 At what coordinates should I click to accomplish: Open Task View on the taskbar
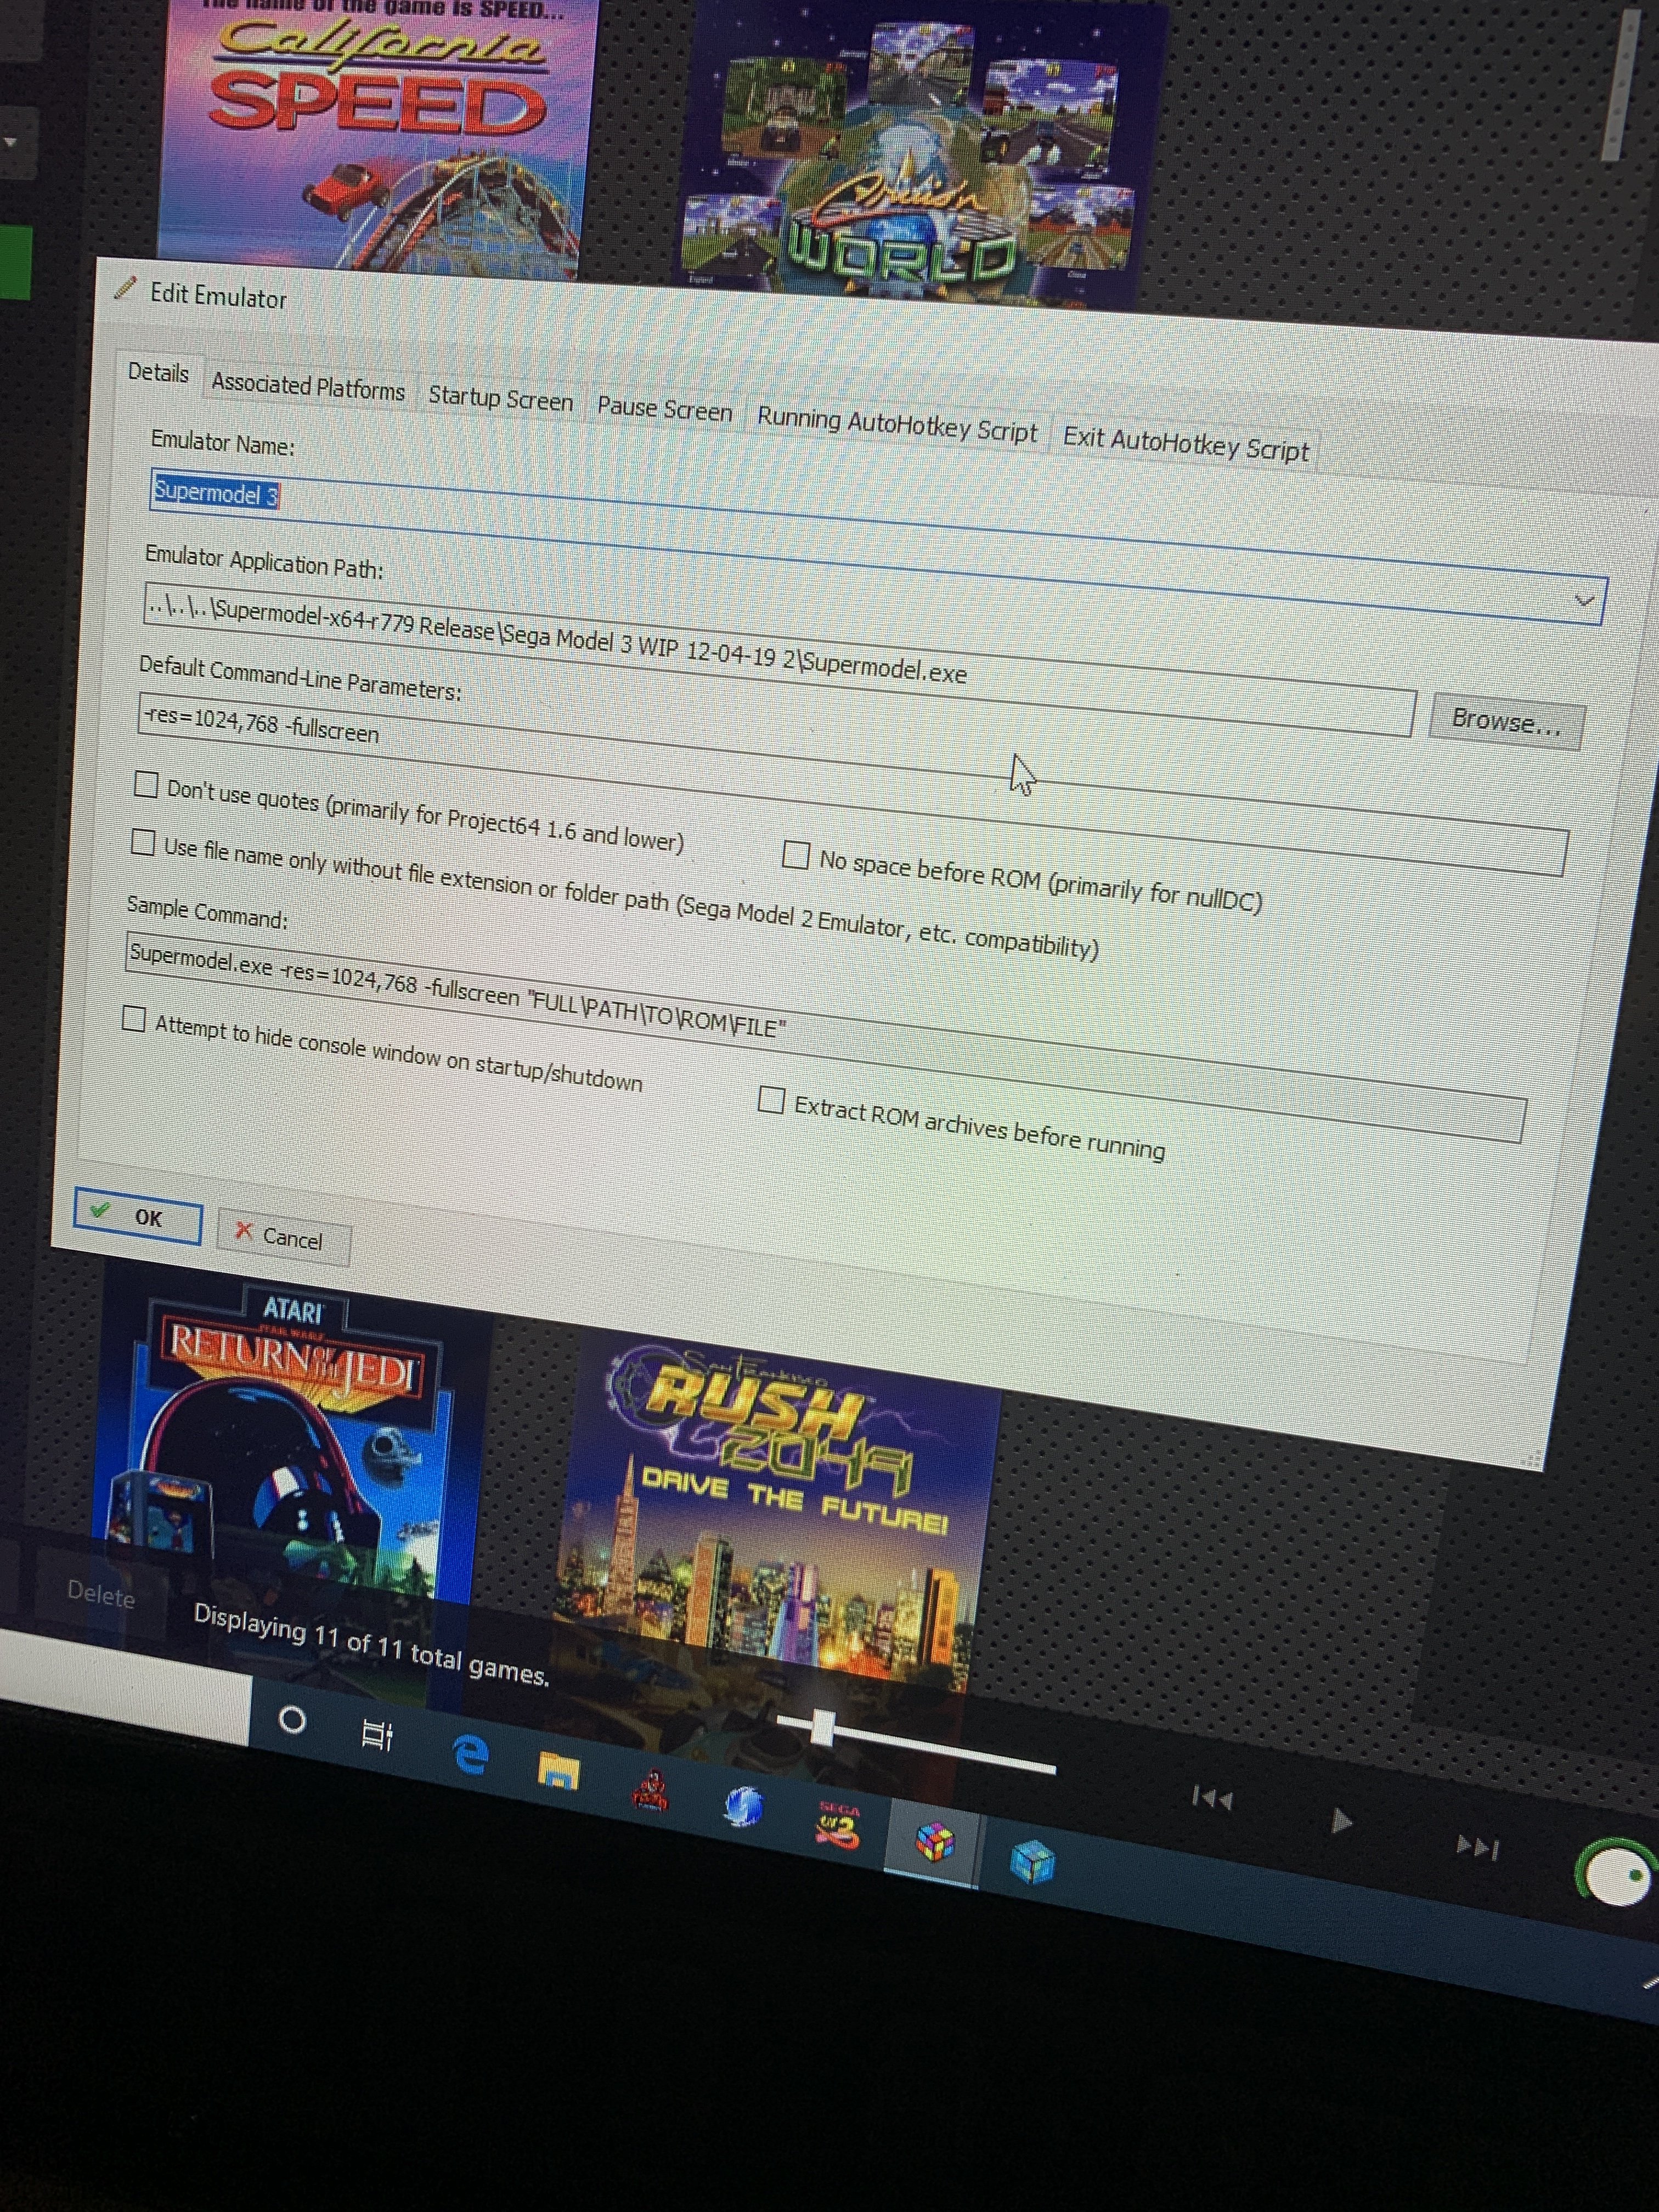pos(377,1735)
